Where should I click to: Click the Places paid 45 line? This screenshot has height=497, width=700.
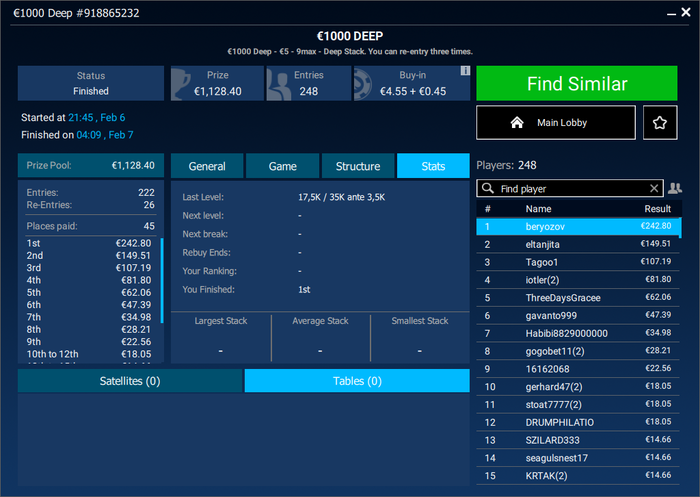90,226
